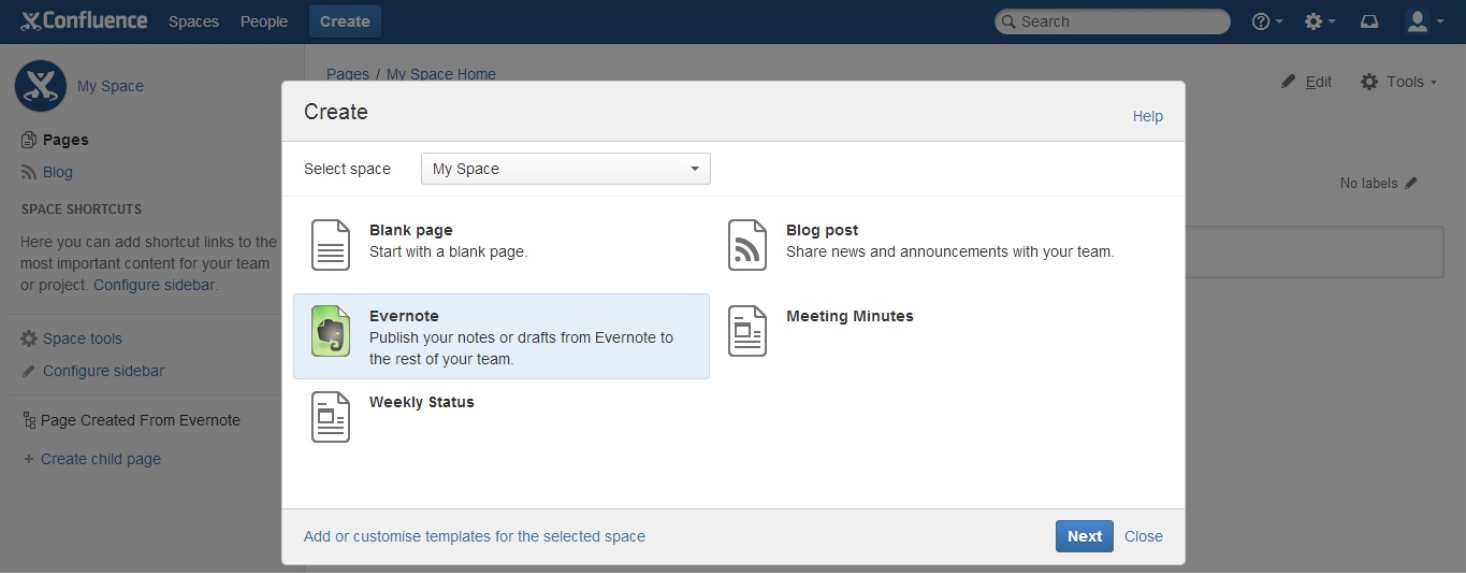1466x573 pixels.
Task: Click the Configure sidebar pencil icon
Action: click(29, 371)
